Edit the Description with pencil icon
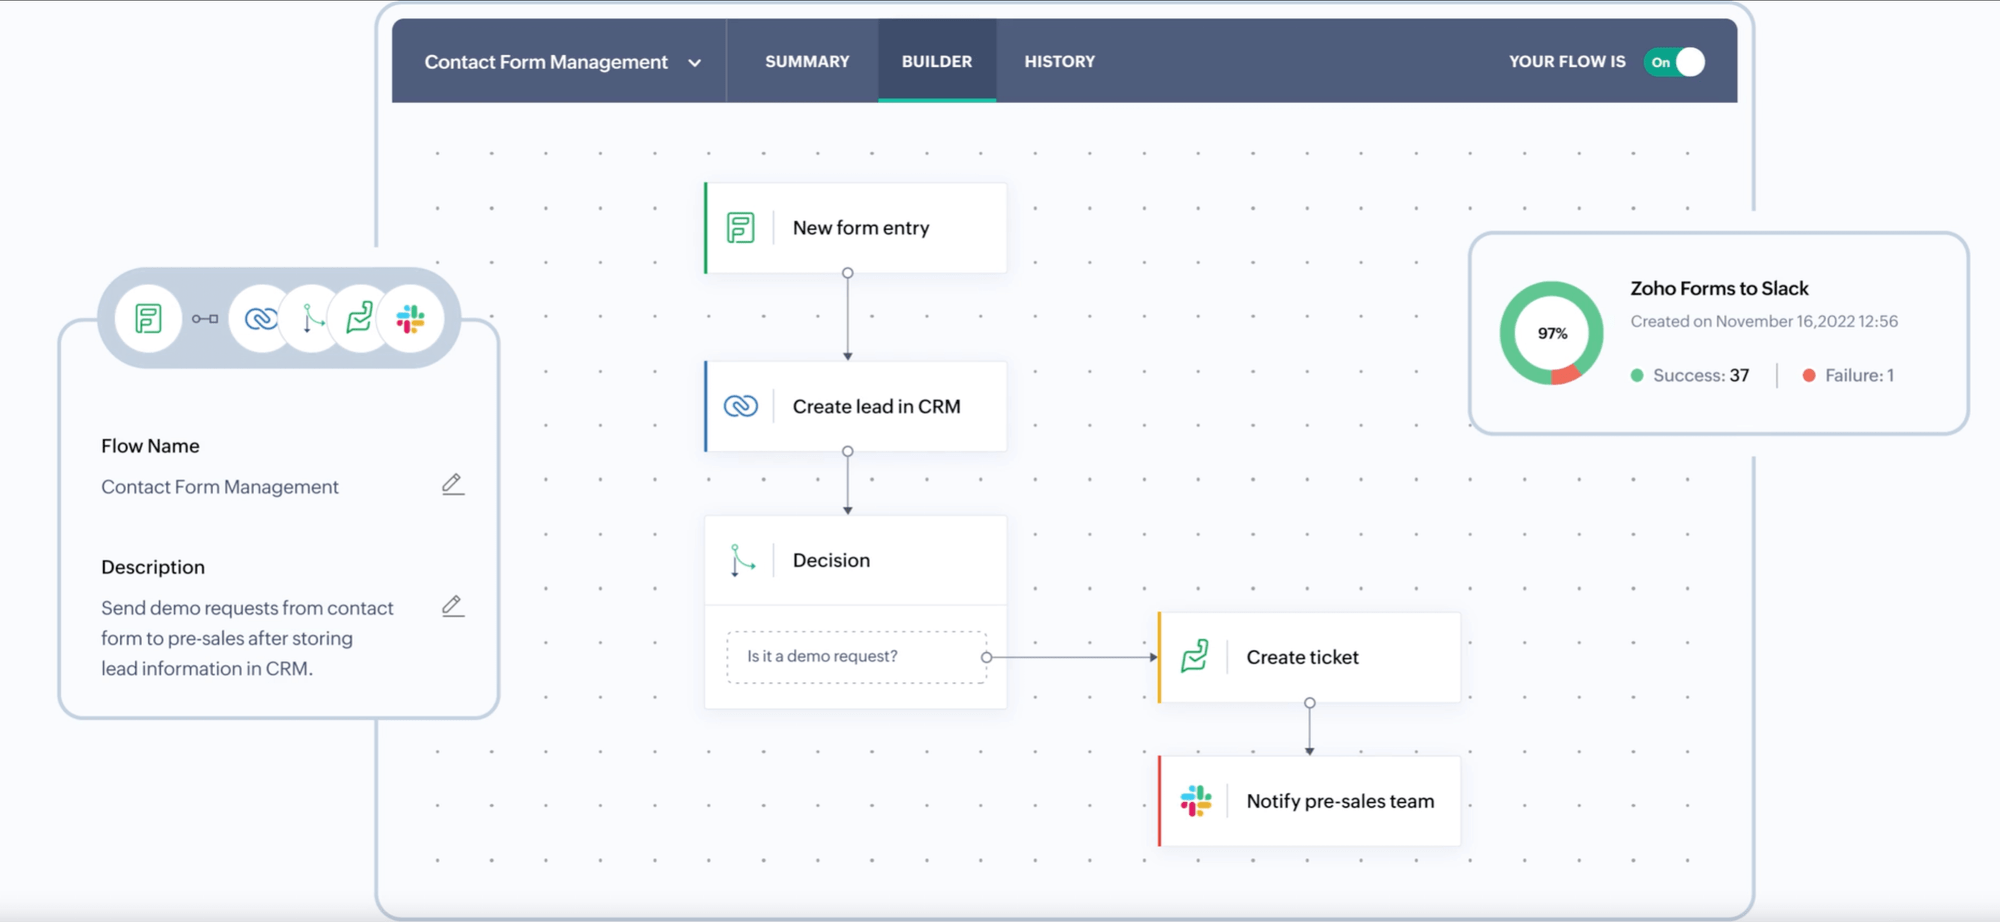Viewport: 2000px width, 922px height. (x=453, y=606)
